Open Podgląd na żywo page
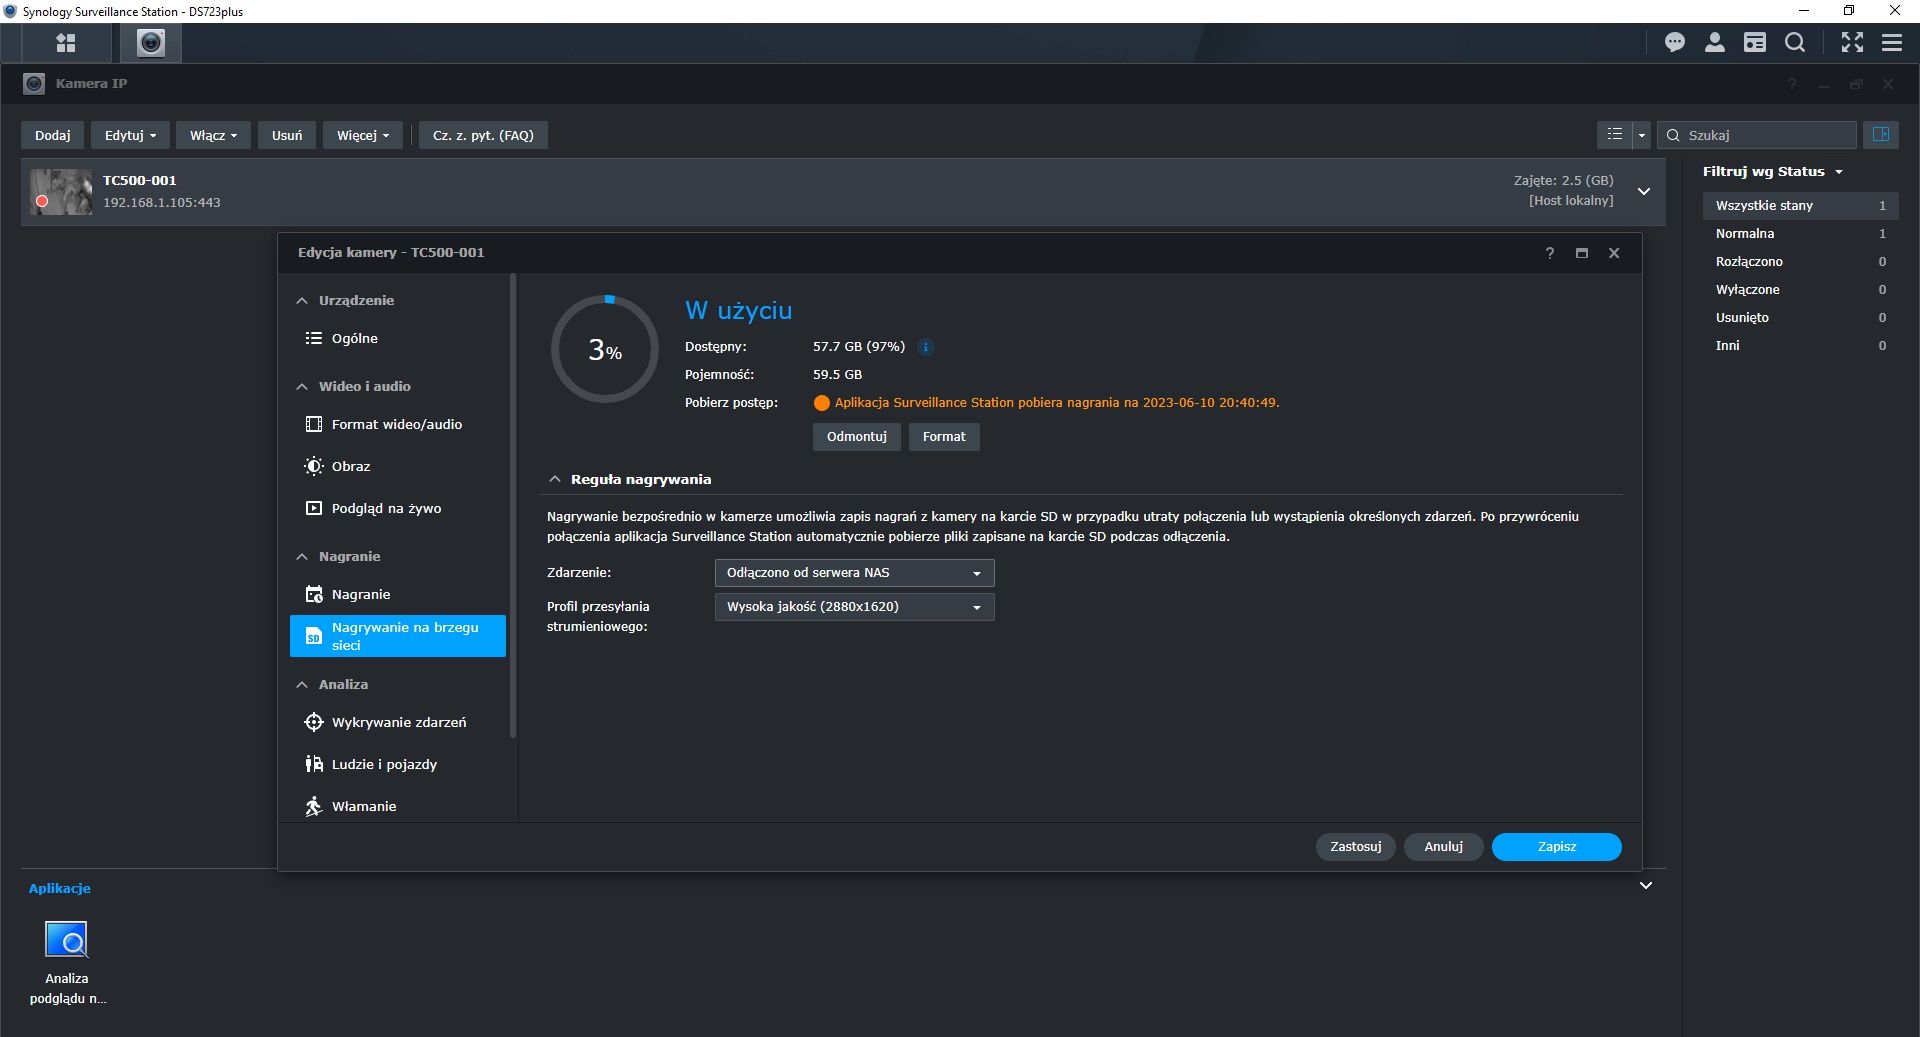The width and height of the screenshot is (1920, 1037). point(398,508)
